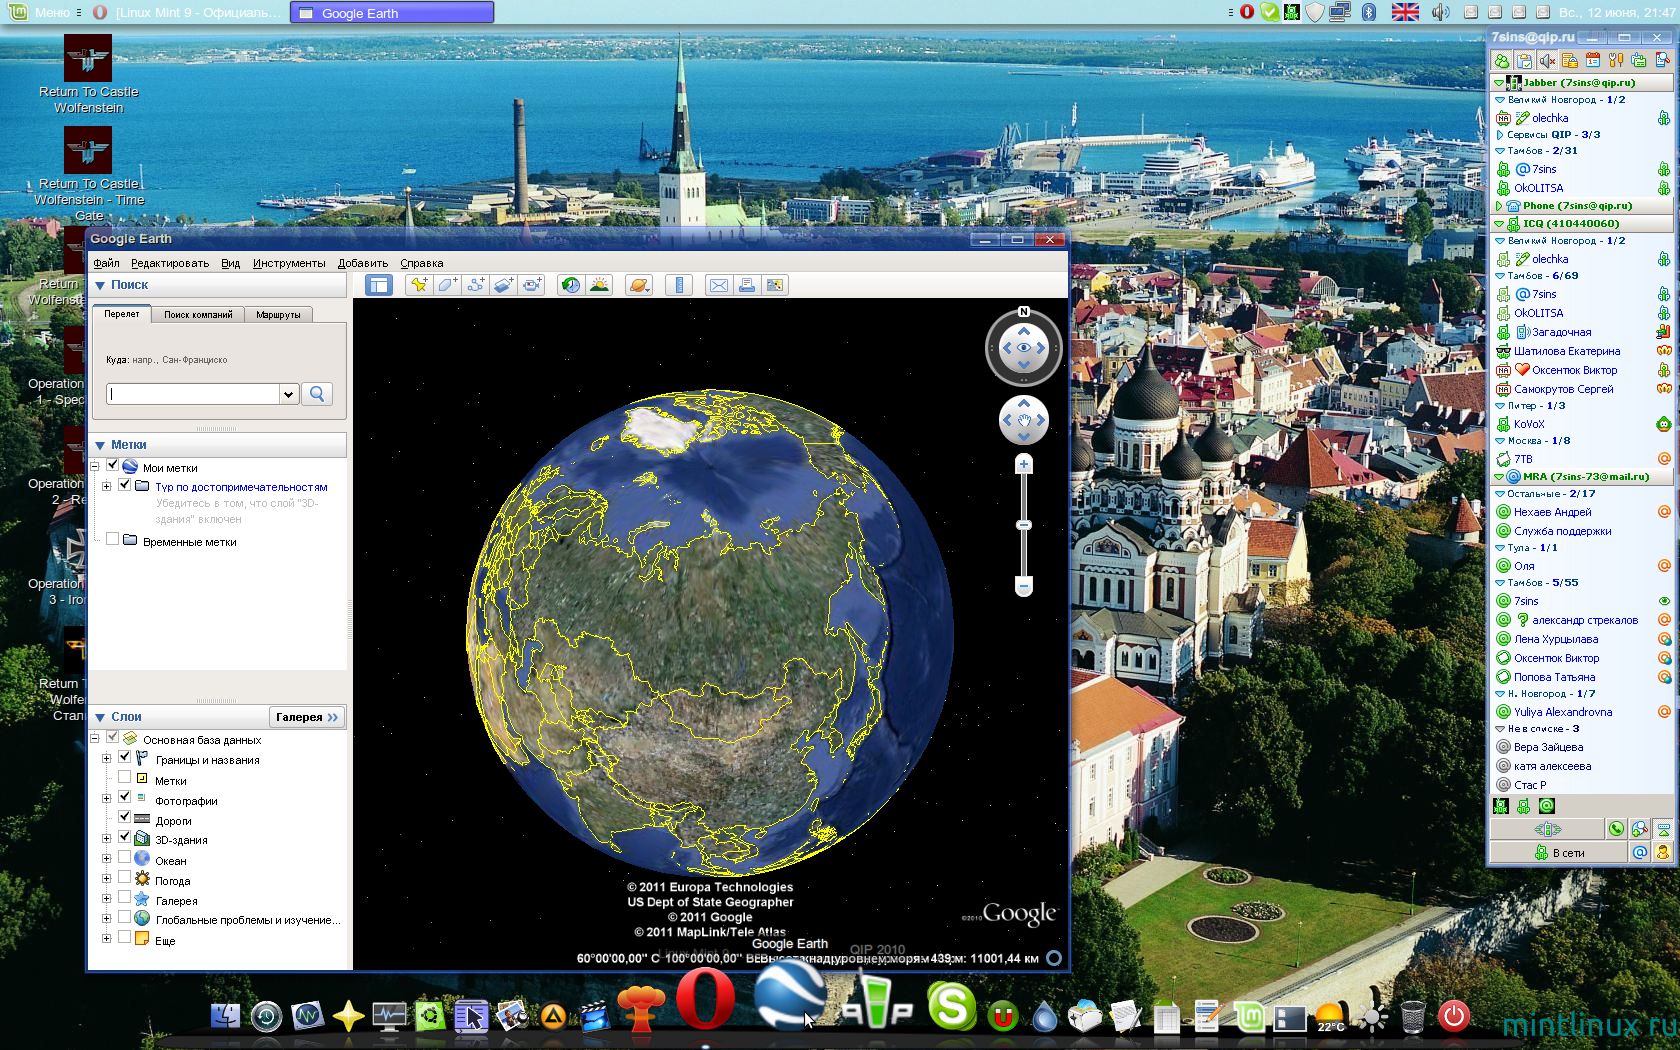Toggle Тур по достопримечательностям checkbox
The width and height of the screenshot is (1680, 1050).
[x=125, y=485]
